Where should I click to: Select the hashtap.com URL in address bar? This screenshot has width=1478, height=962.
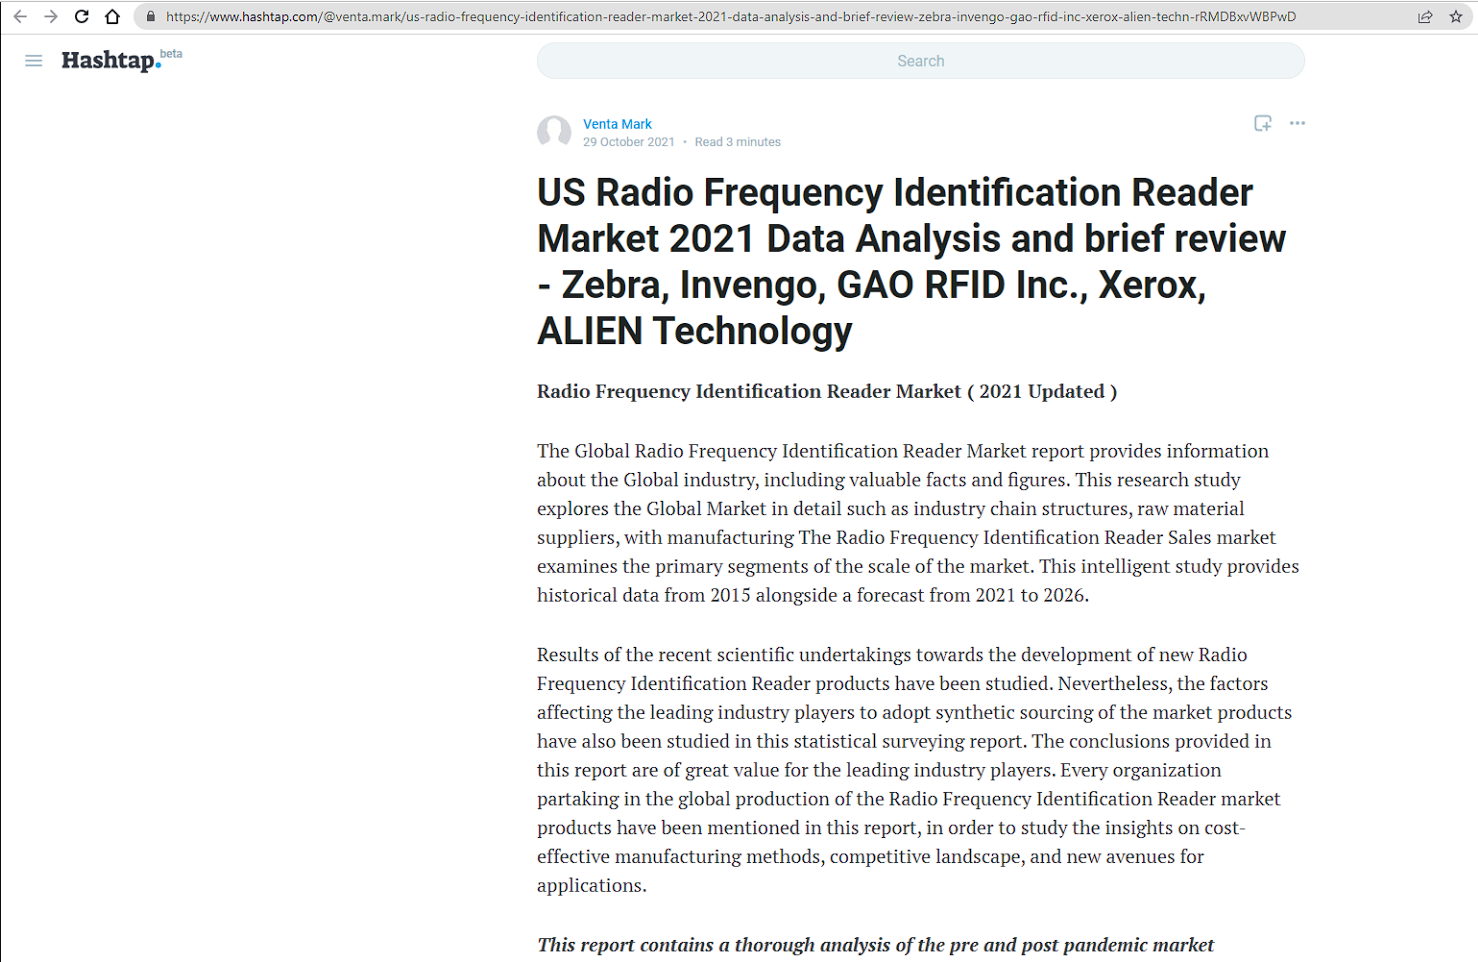[731, 17]
